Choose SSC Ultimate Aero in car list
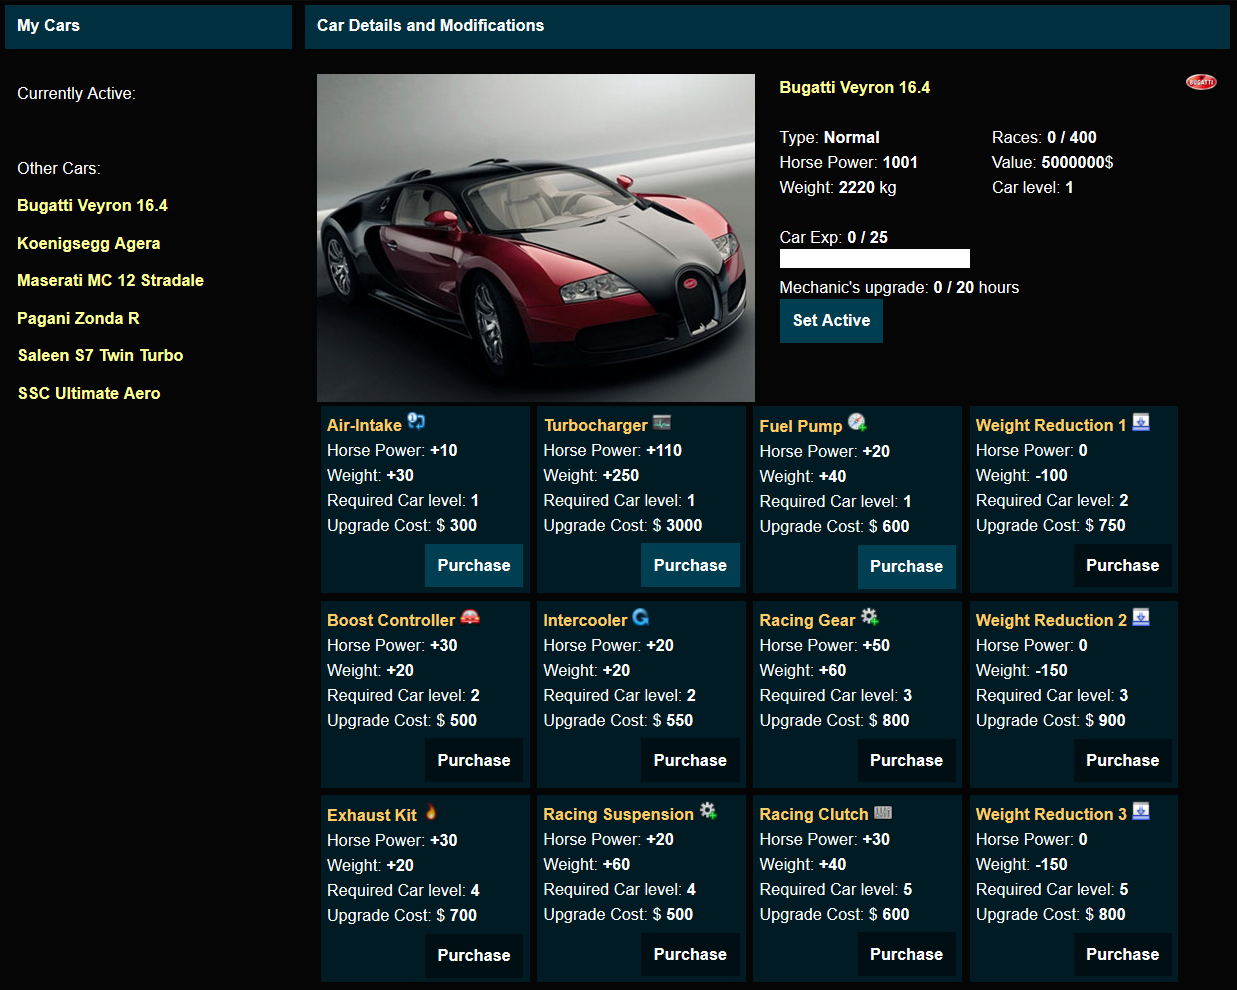The width and height of the screenshot is (1237, 990). coord(89,394)
